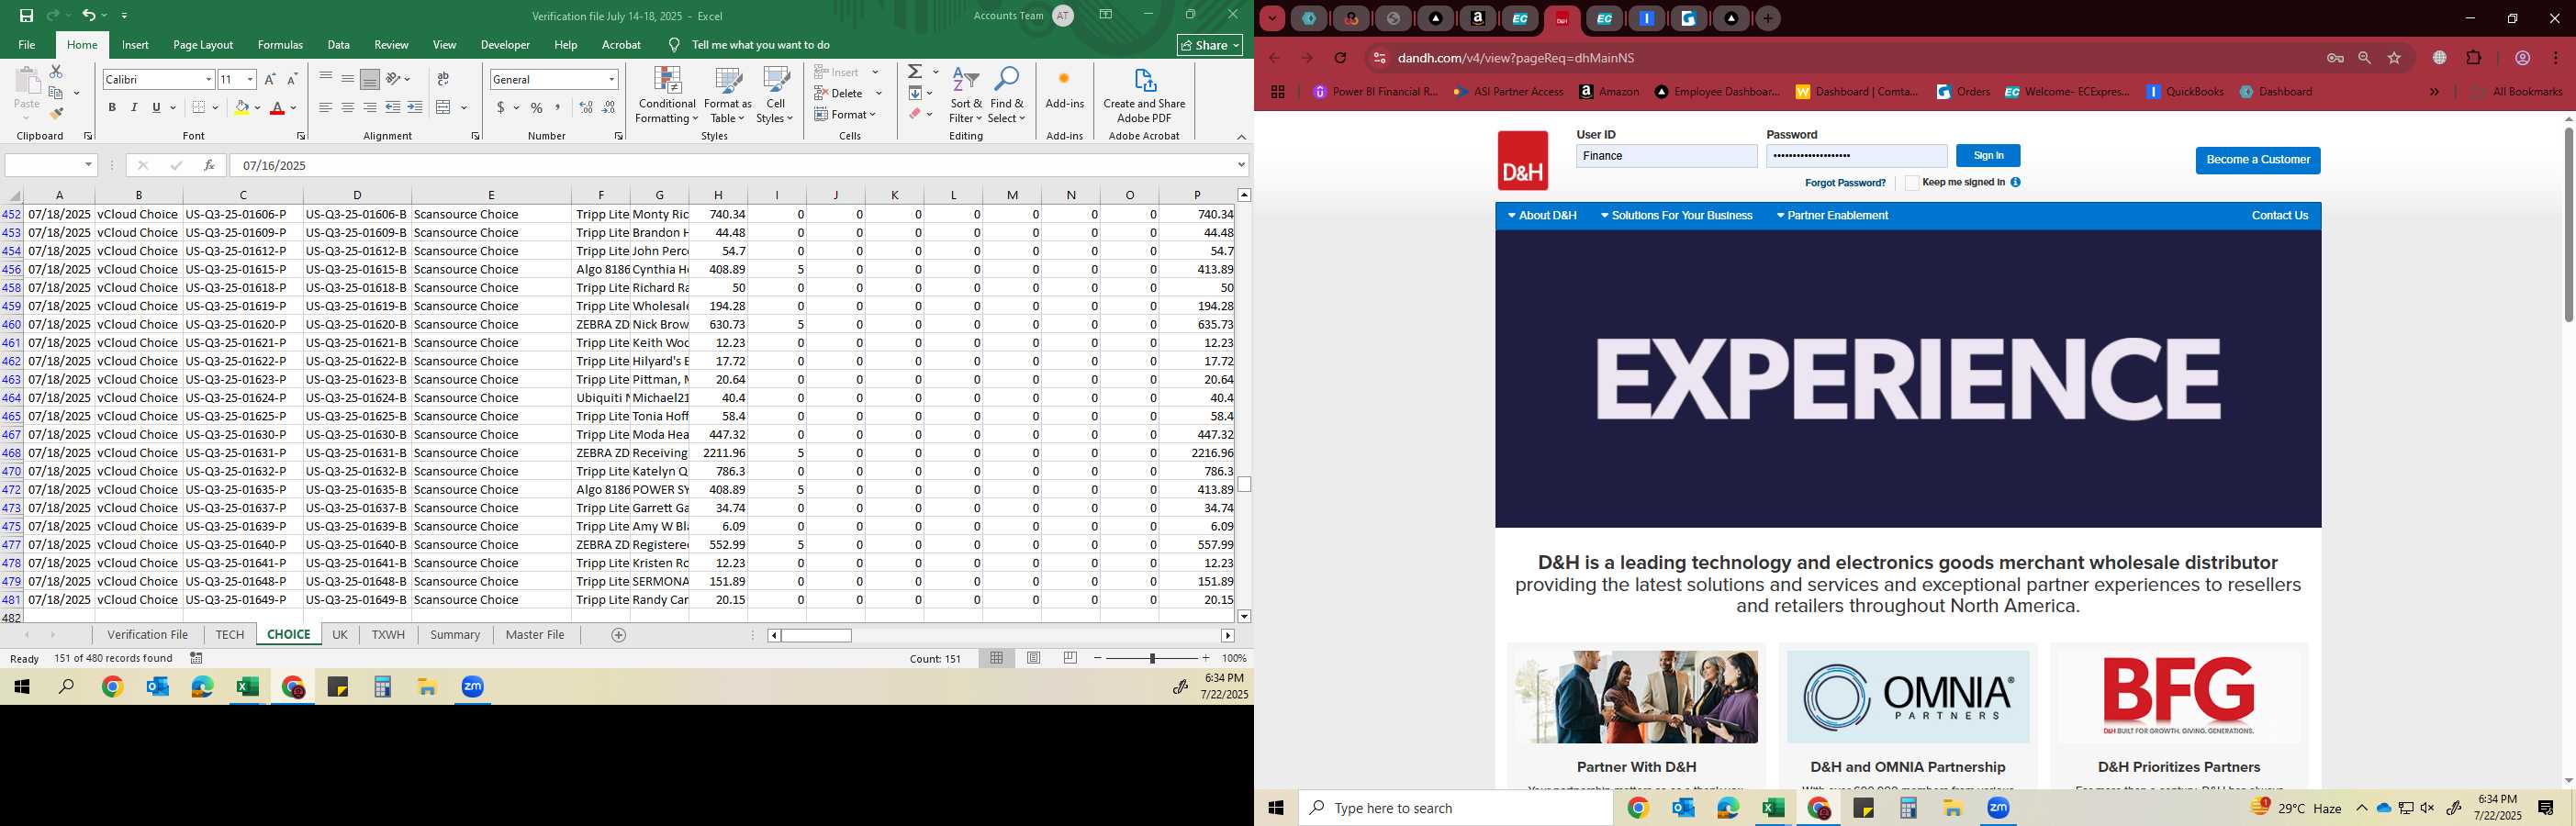Click the AutoSum sigma icon

click(915, 72)
